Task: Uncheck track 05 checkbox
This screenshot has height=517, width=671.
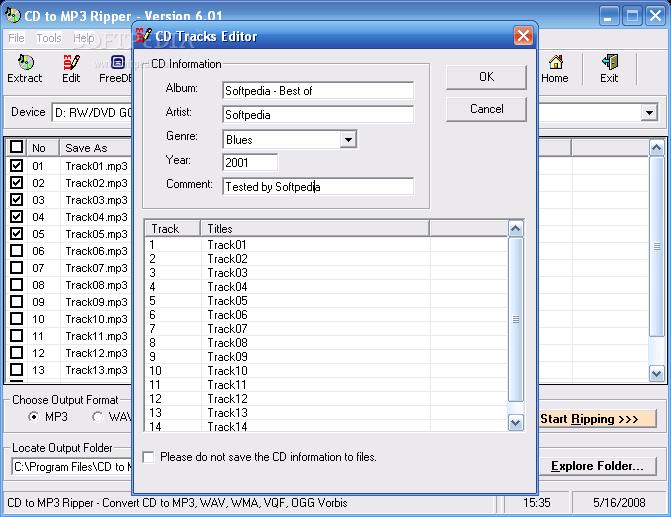Action: [x=16, y=234]
